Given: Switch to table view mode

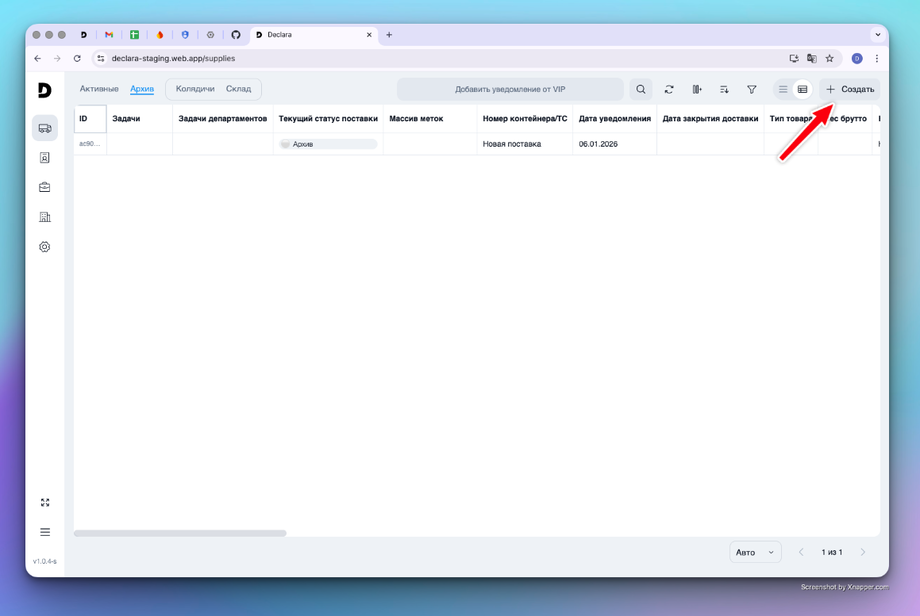Looking at the screenshot, I should pos(802,89).
